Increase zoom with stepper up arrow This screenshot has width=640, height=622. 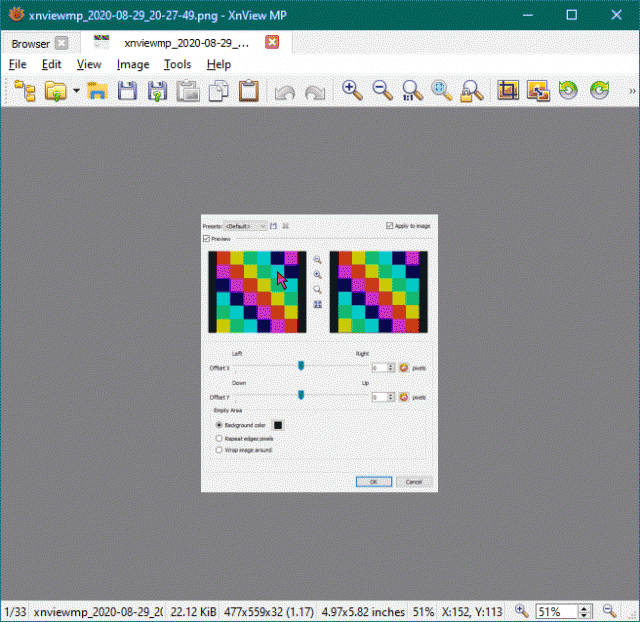584,608
